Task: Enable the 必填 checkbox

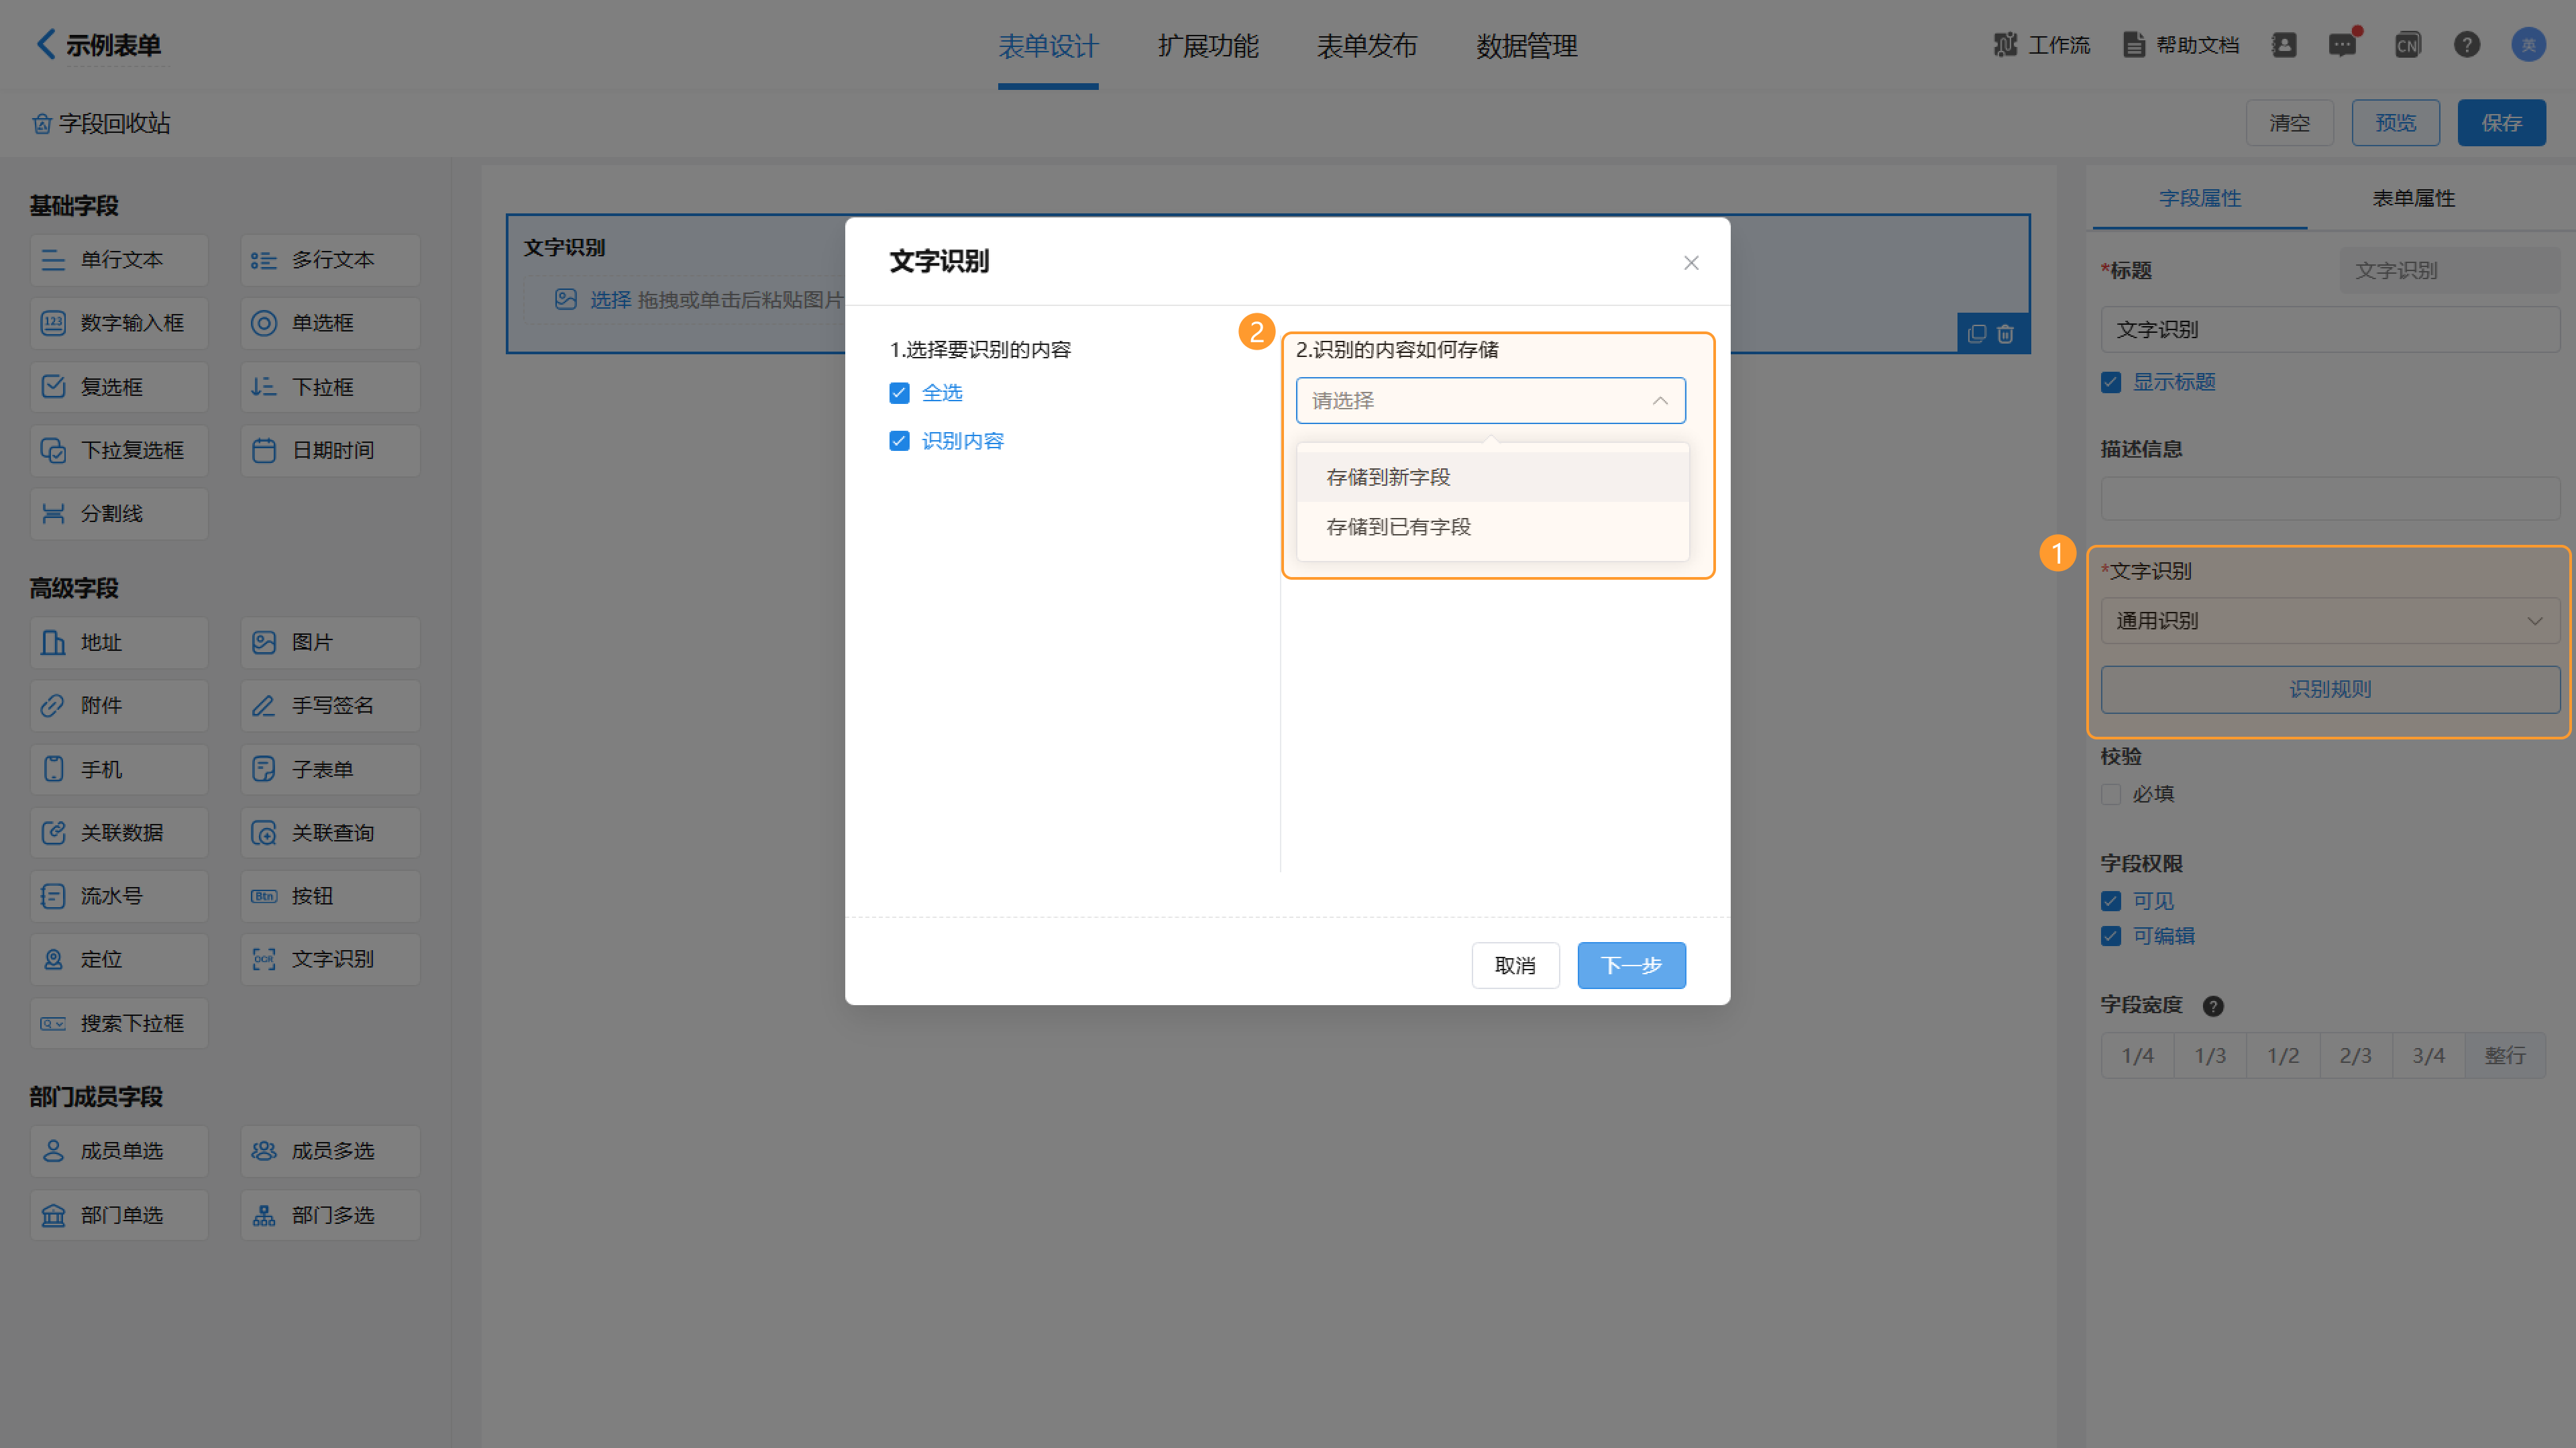Action: click(2111, 794)
